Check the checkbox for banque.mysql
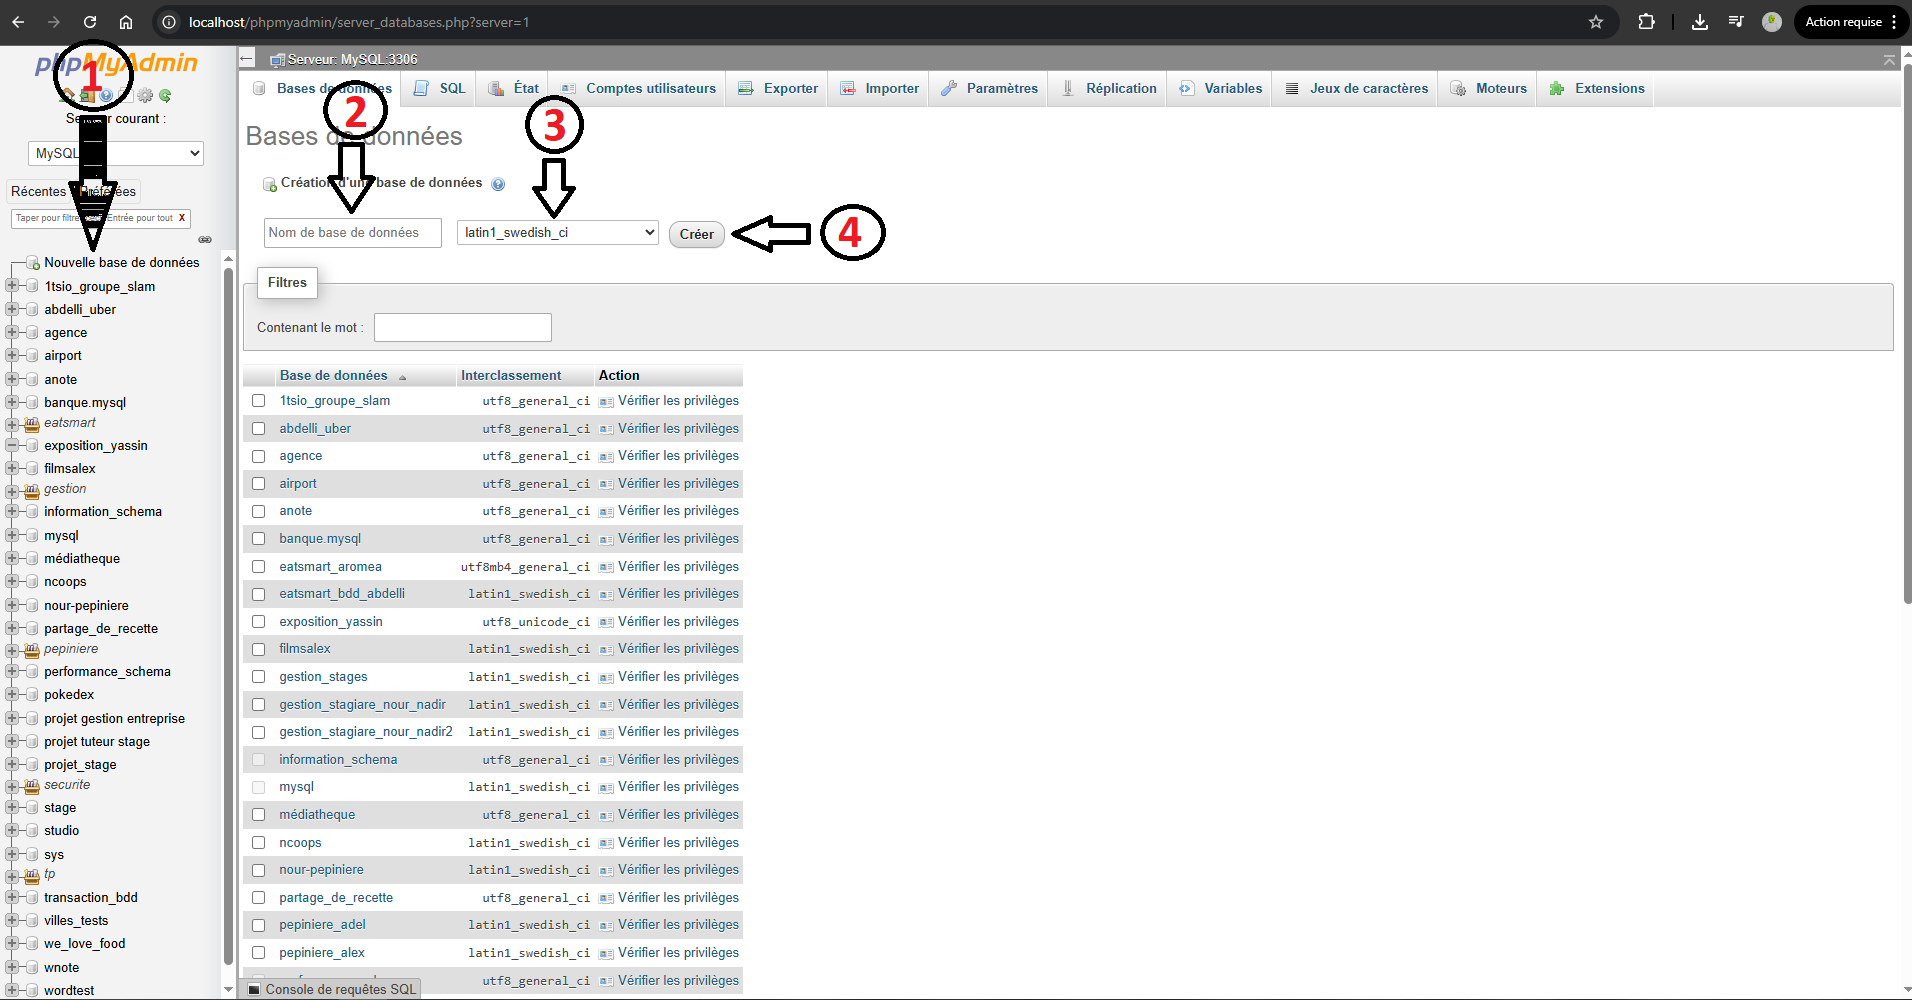This screenshot has height=1000, width=1912. tap(258, 539)
